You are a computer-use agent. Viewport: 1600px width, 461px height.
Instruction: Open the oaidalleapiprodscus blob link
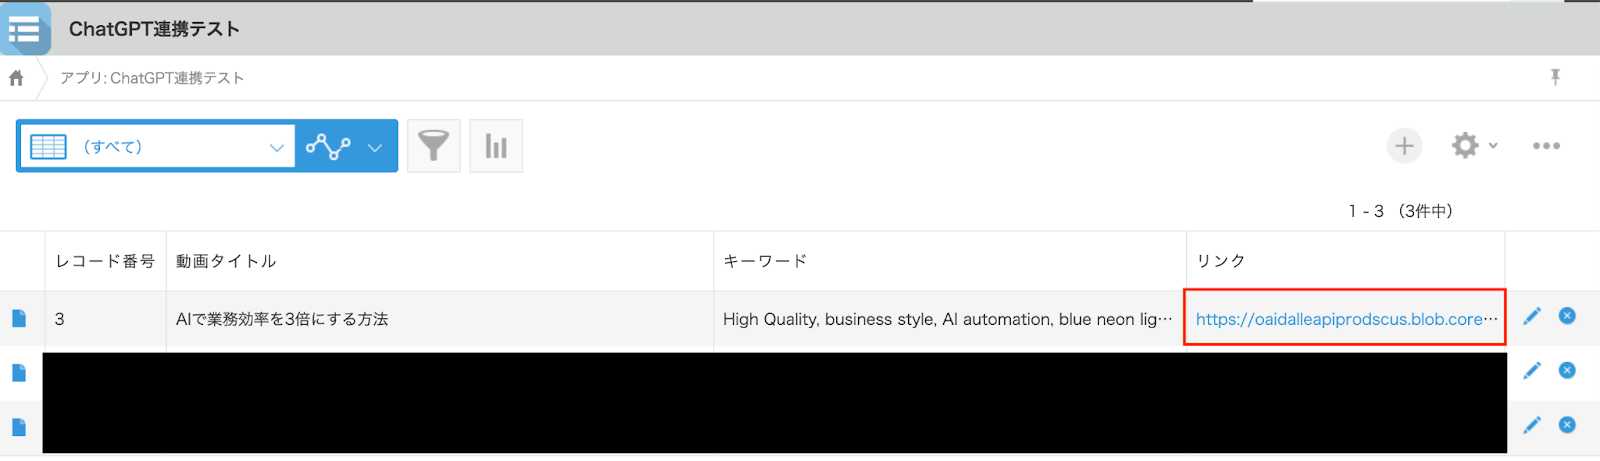pyautogui.click(x=1346, y=319)
